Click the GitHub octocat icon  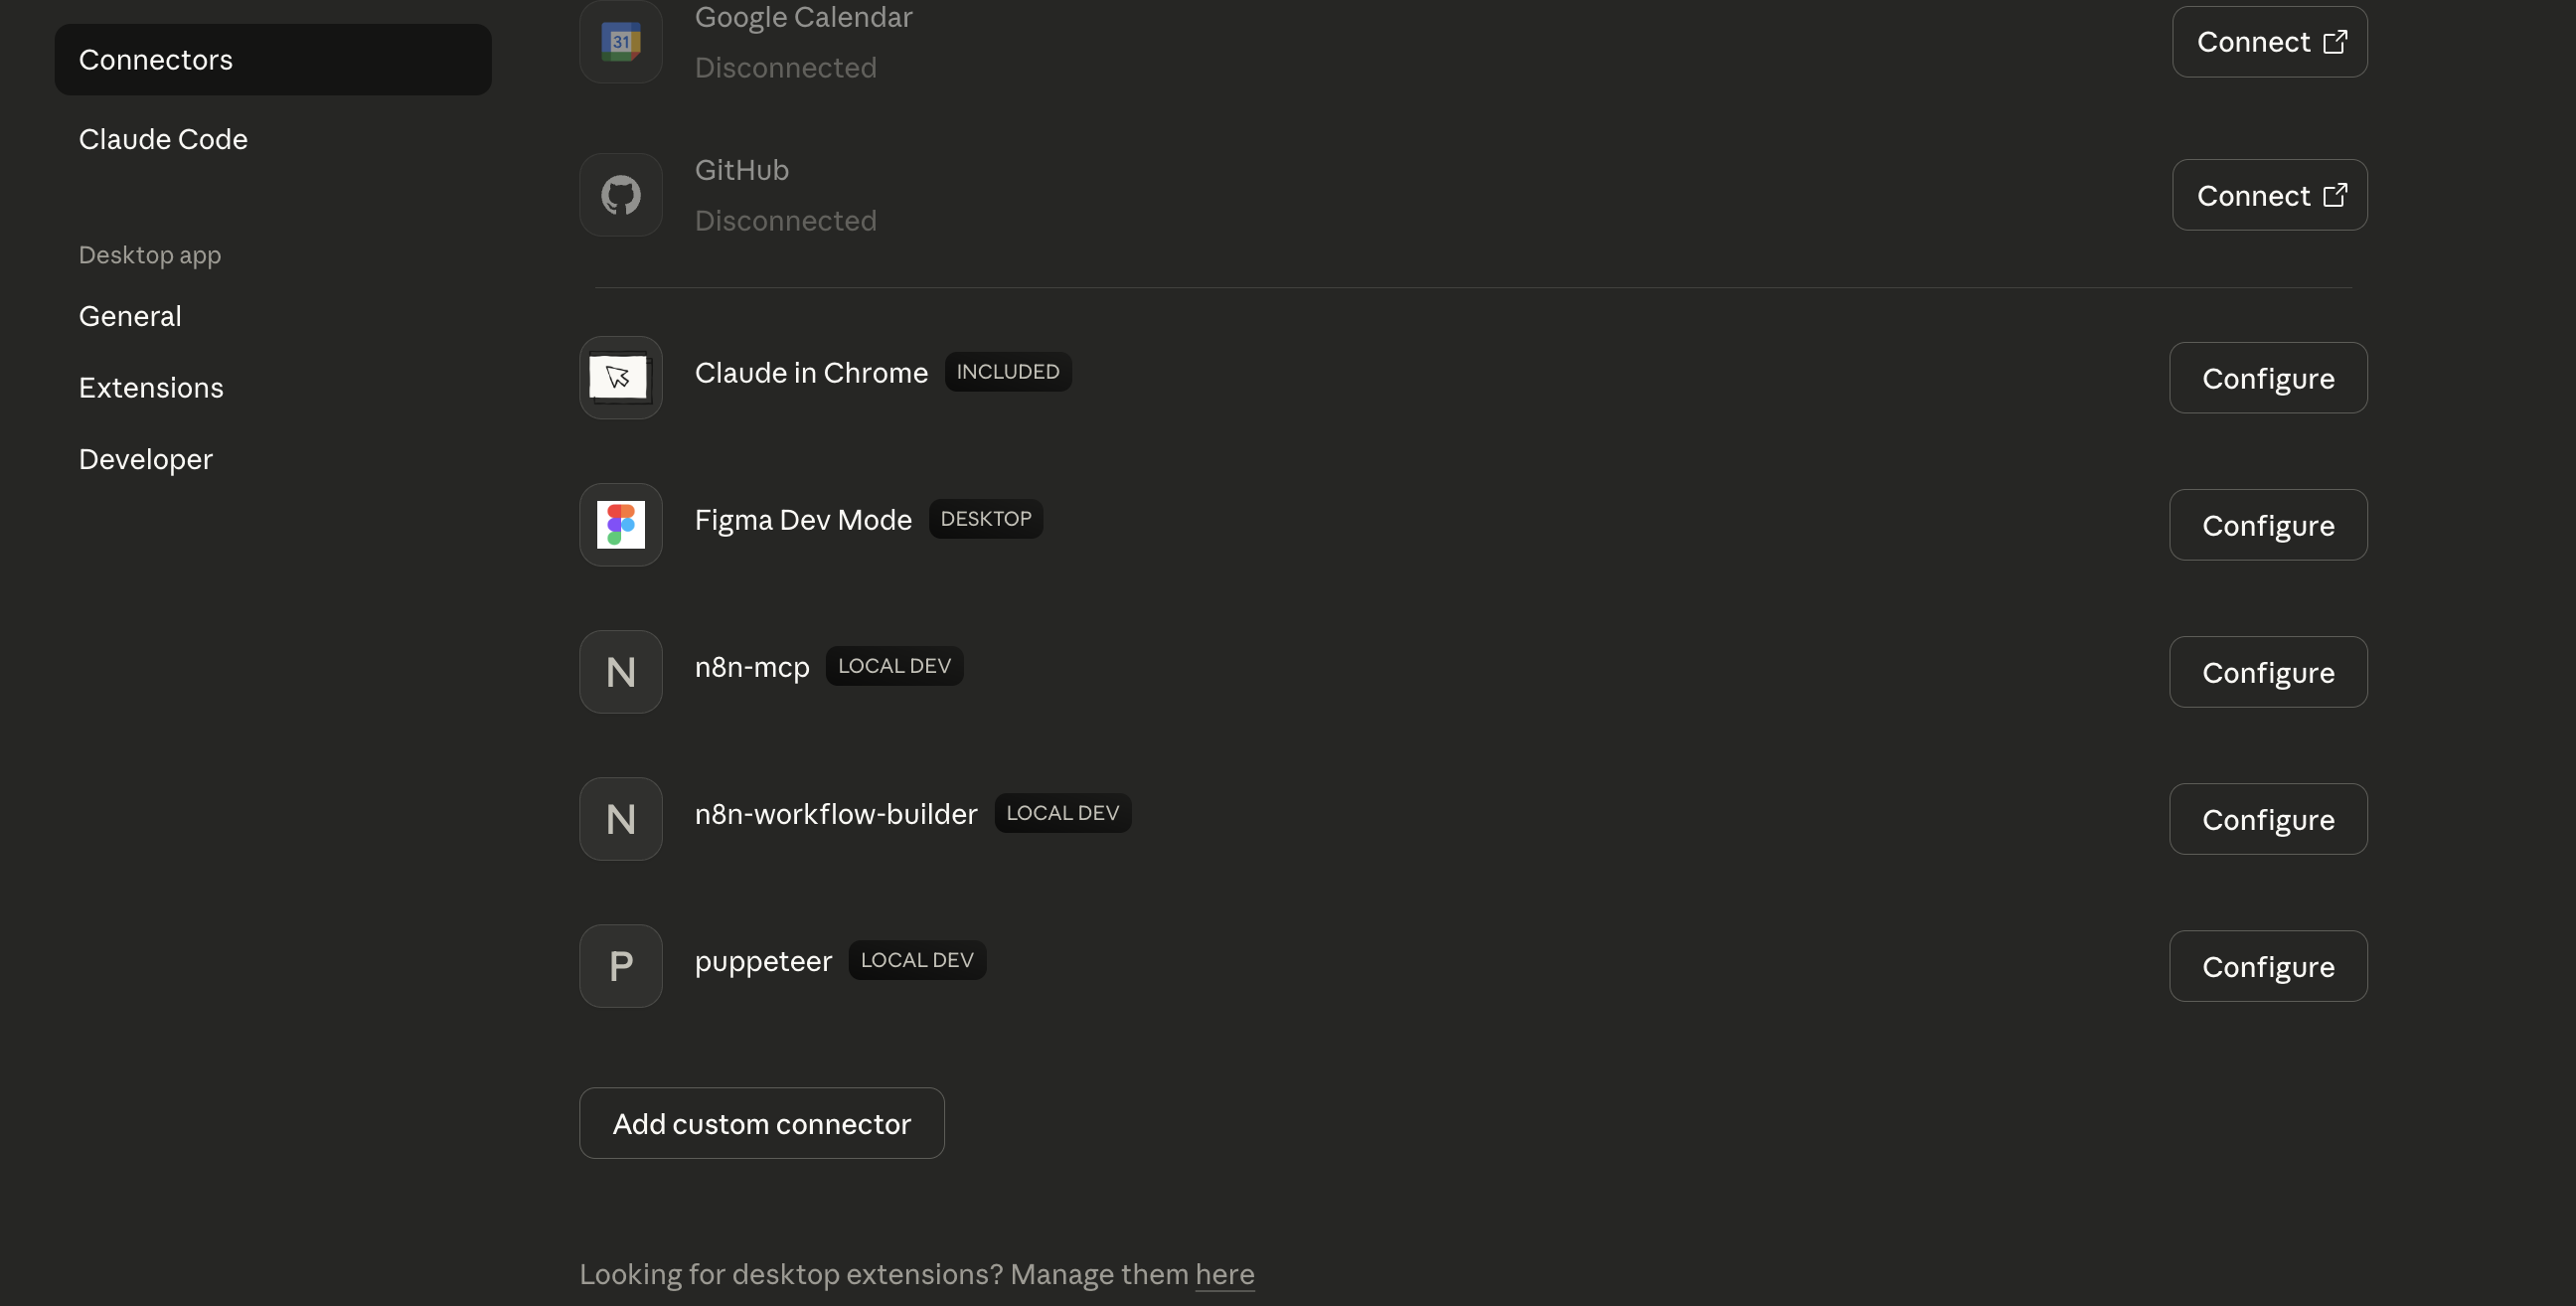click(620, 194)
